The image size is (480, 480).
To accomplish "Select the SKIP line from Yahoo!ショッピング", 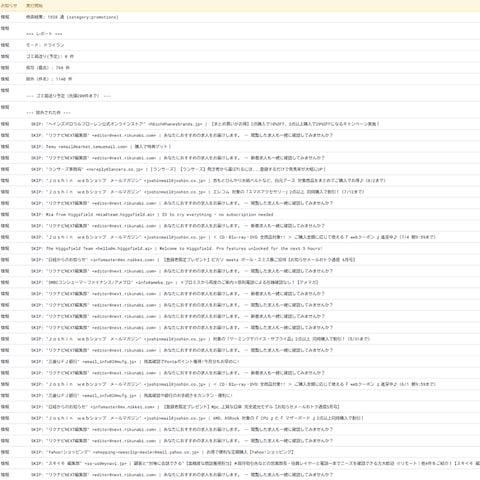I will coord(240,452).
